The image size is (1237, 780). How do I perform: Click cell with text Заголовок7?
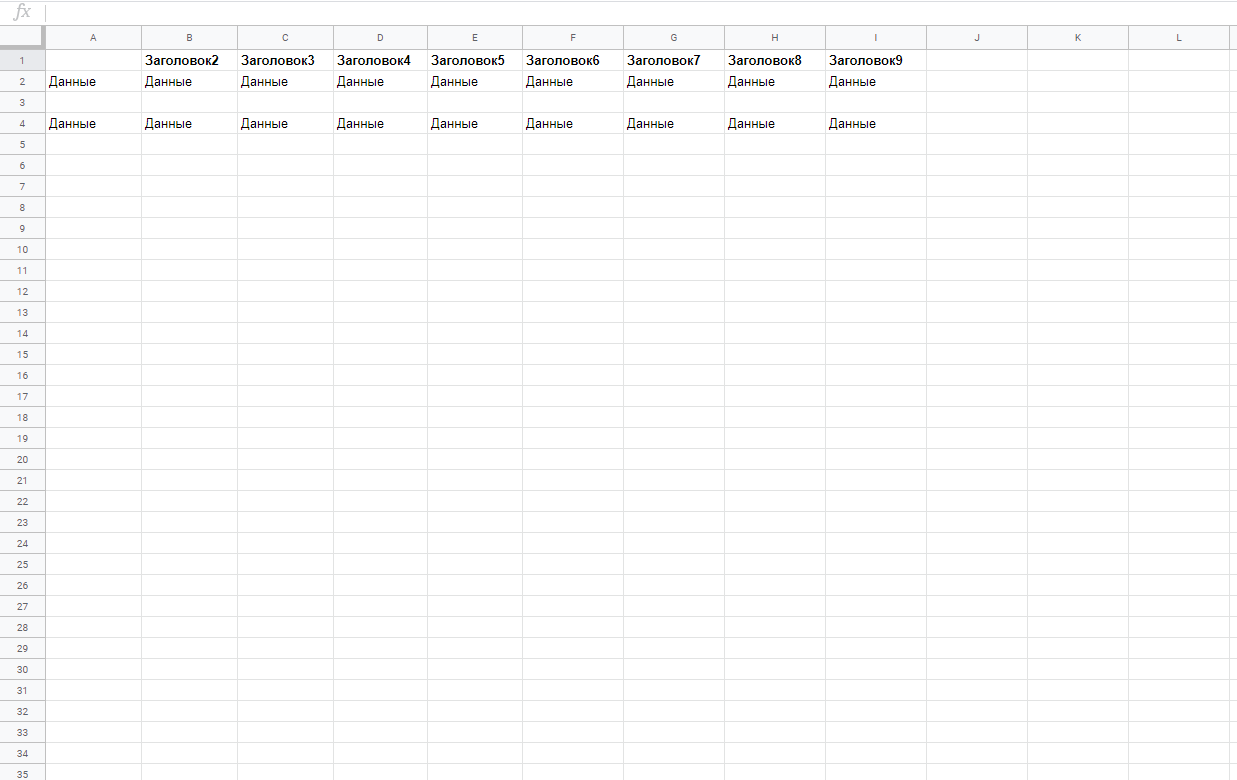tap(674, 60)
